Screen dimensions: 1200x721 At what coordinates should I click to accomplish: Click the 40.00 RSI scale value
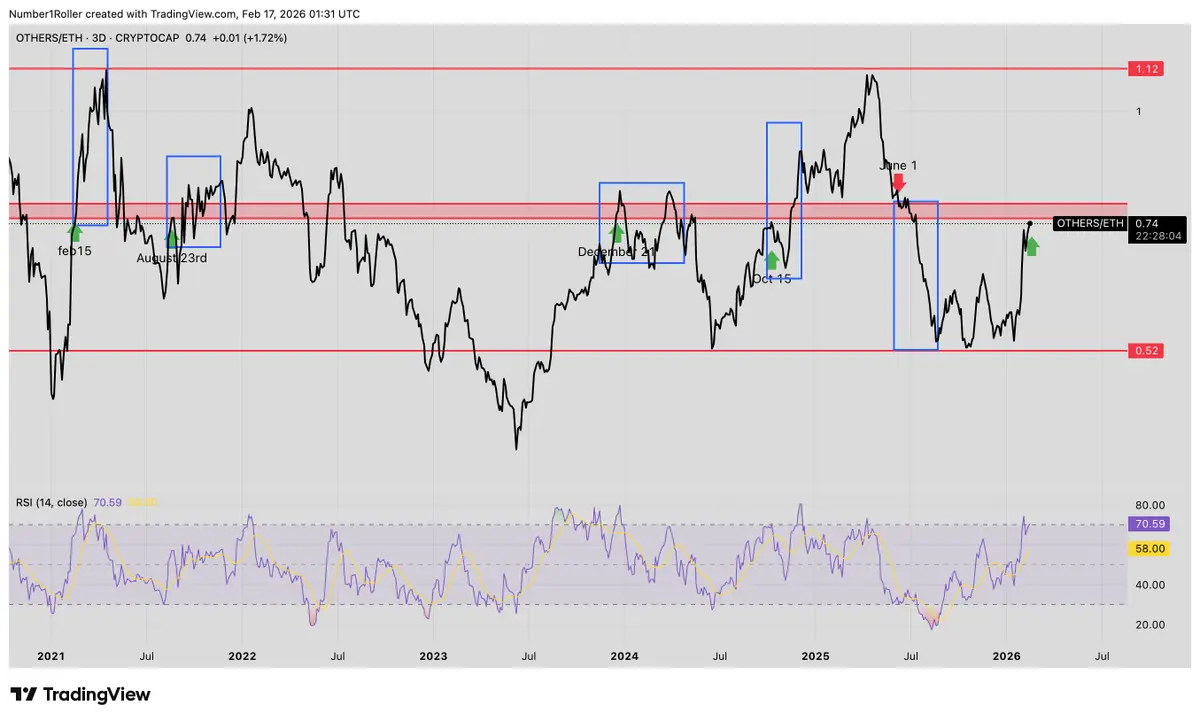pos(1151,585)
